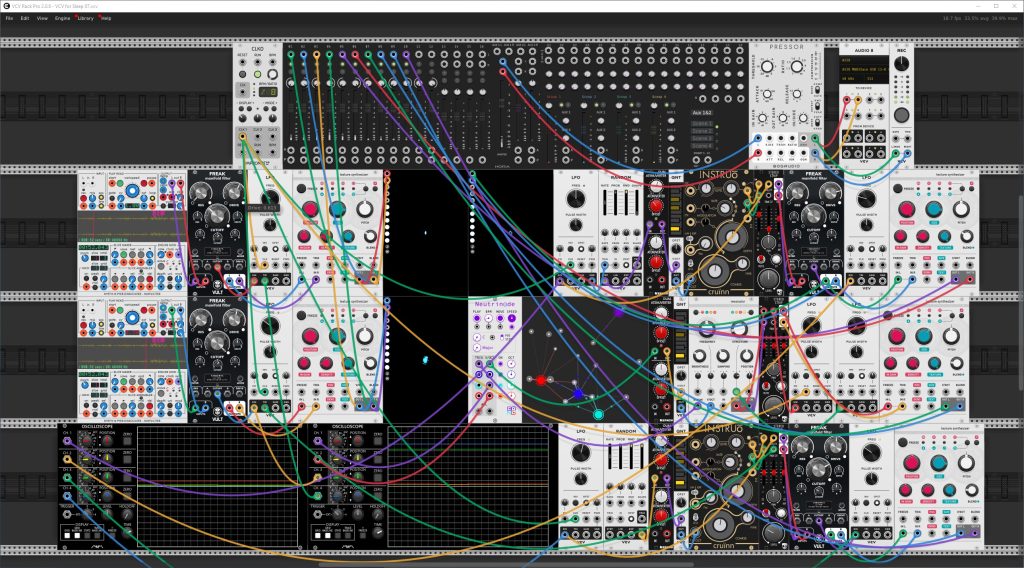
Task: Toggle the lit green RUN button on CLKD
Action: click(258, 74)
